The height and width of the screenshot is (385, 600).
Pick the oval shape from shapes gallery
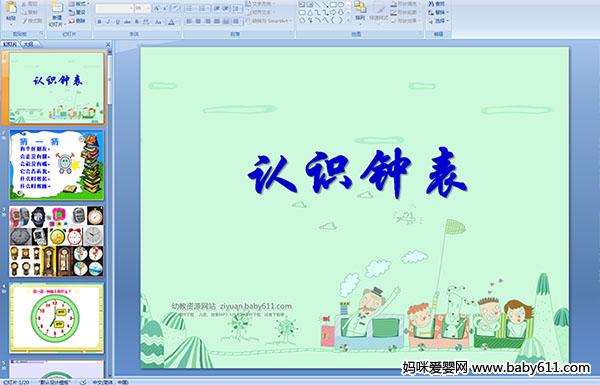(x=341, y=5)
